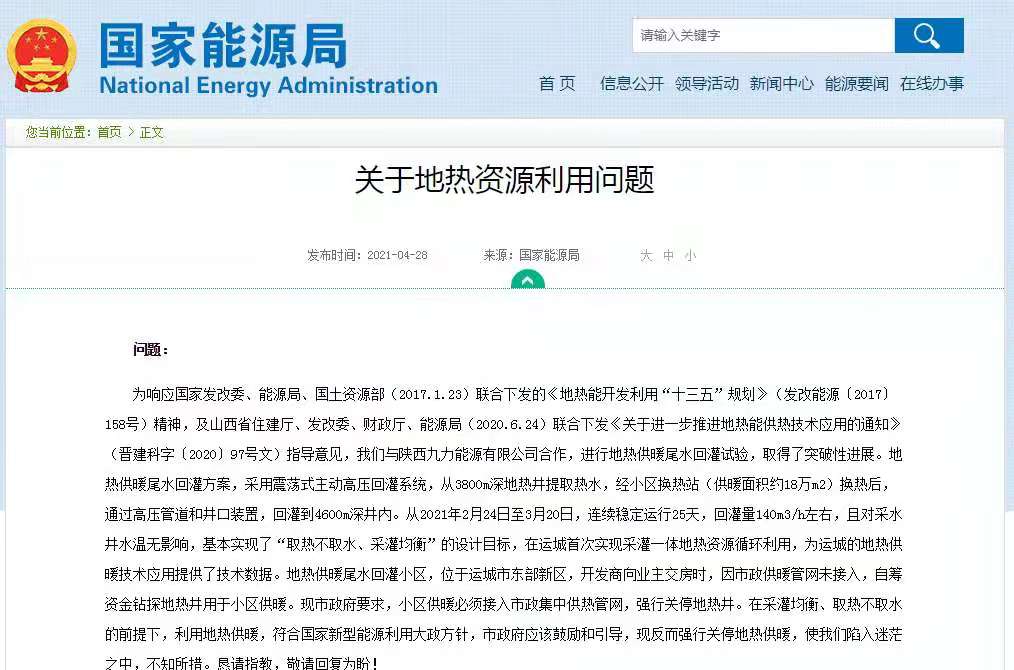Set article font size to 小
The image size is (1014, 670).
690,256
